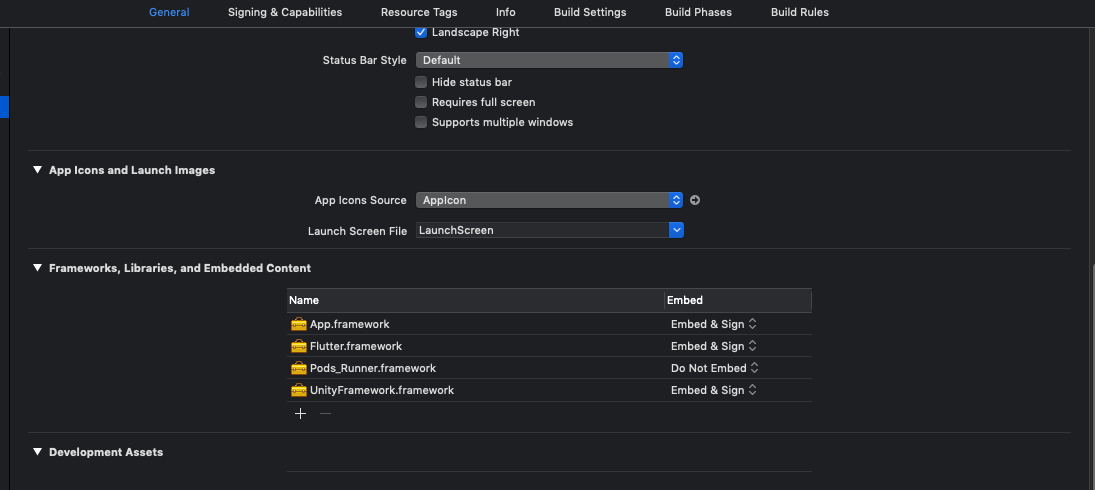The height and width of the screenshot is (490, 1095).
Task: Select the UnityFramework.framework row name
Action: click(x=381, y=390)
